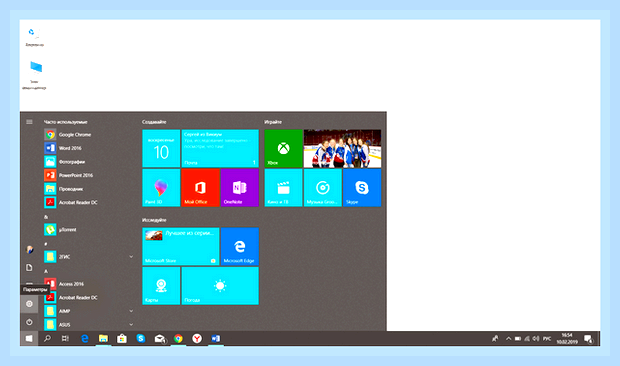This screenshot has height=366, width=620.
Task: Open Task View on the taskbar
Action: pos(65,339)
